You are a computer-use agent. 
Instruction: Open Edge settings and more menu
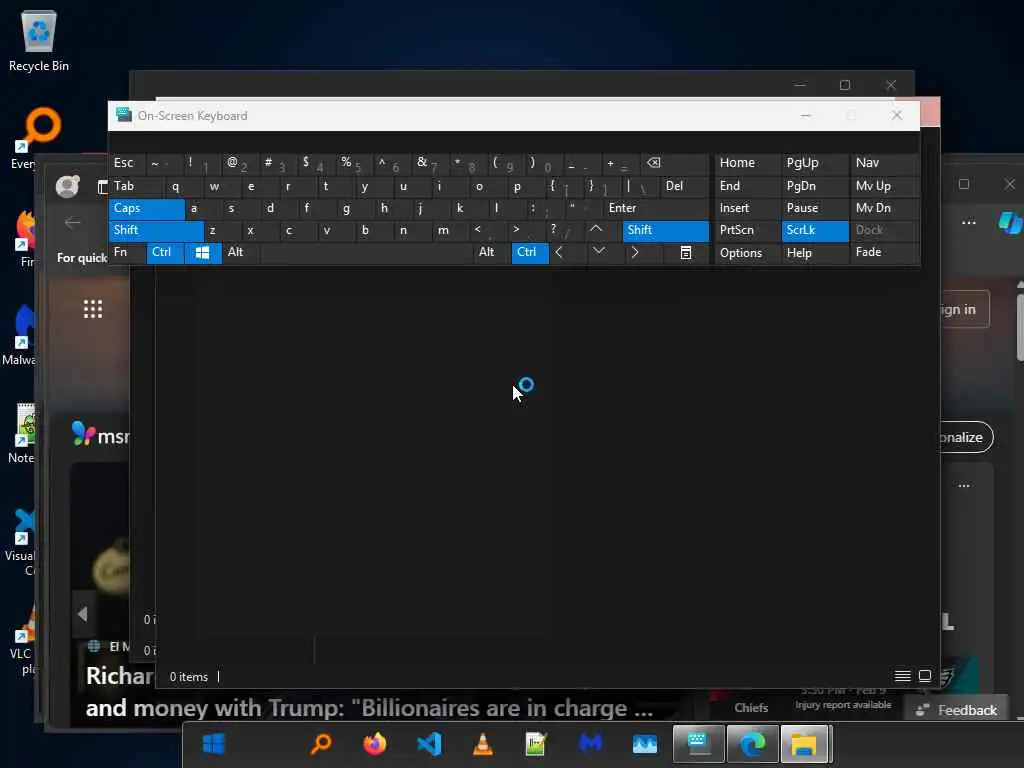tap(968, 223)
